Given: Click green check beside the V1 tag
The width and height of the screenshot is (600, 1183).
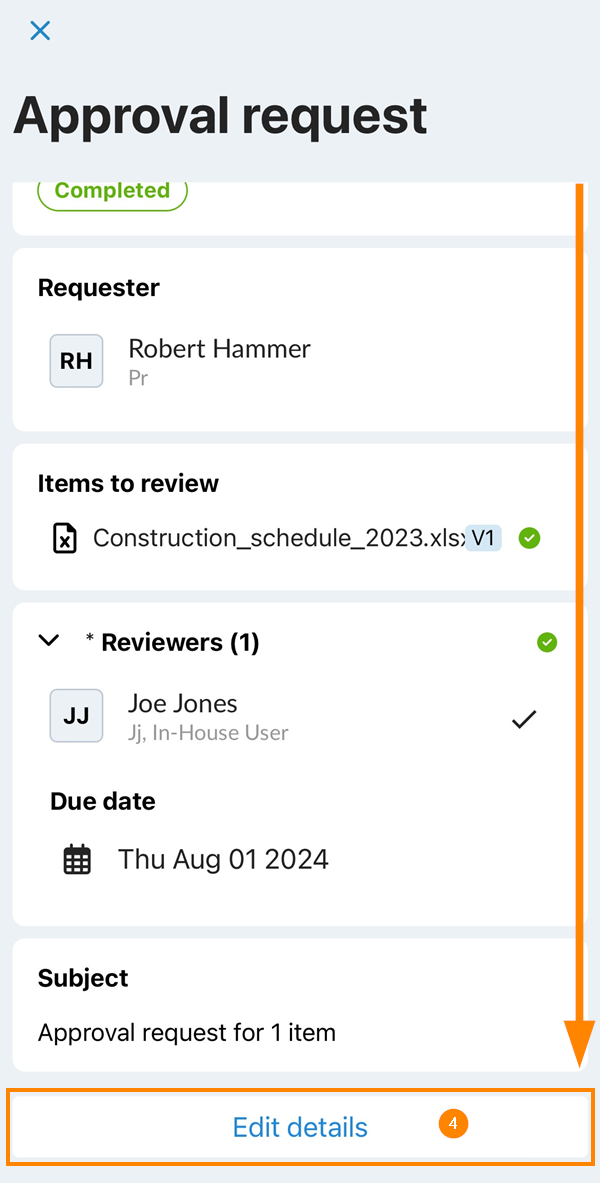Looking at the screenshot, I should tap(530, 539).
